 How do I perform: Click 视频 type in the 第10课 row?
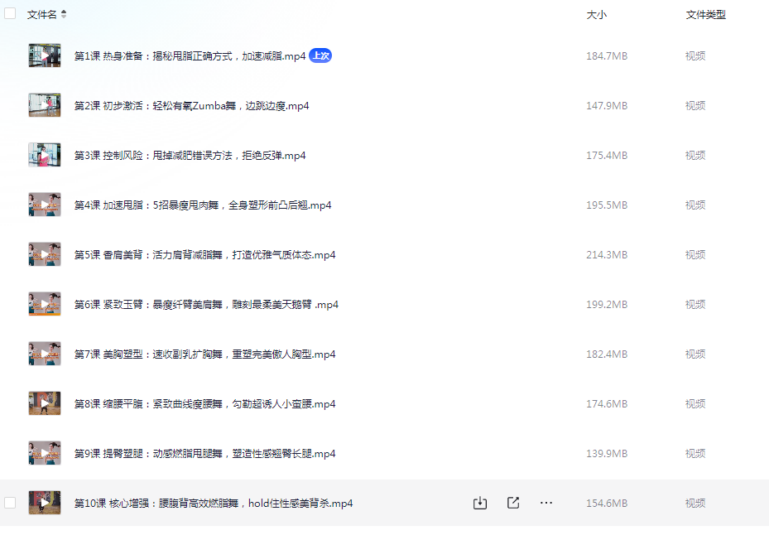695,503
